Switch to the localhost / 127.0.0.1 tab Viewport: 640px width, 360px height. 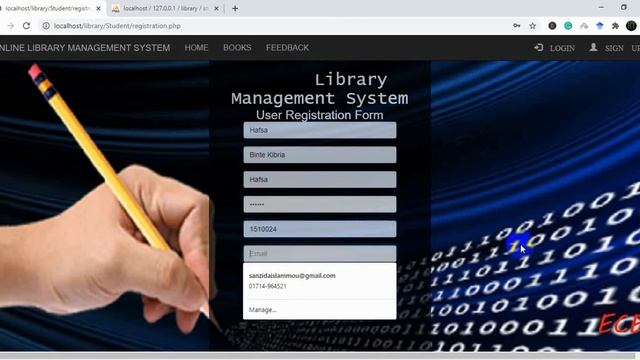[166, 8]
